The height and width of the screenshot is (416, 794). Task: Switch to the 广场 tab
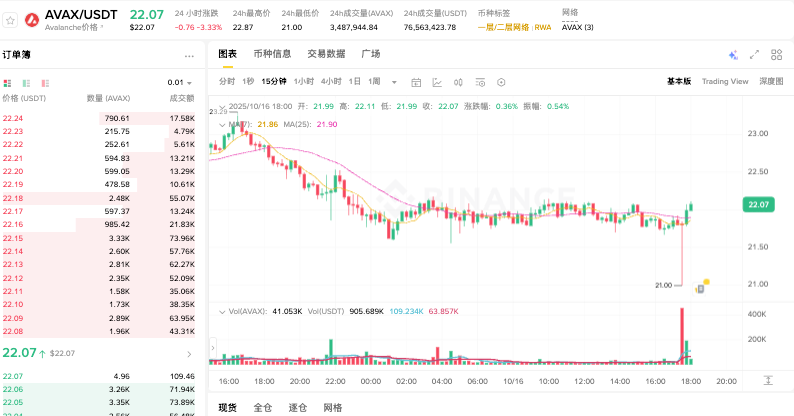coord(371,54)
